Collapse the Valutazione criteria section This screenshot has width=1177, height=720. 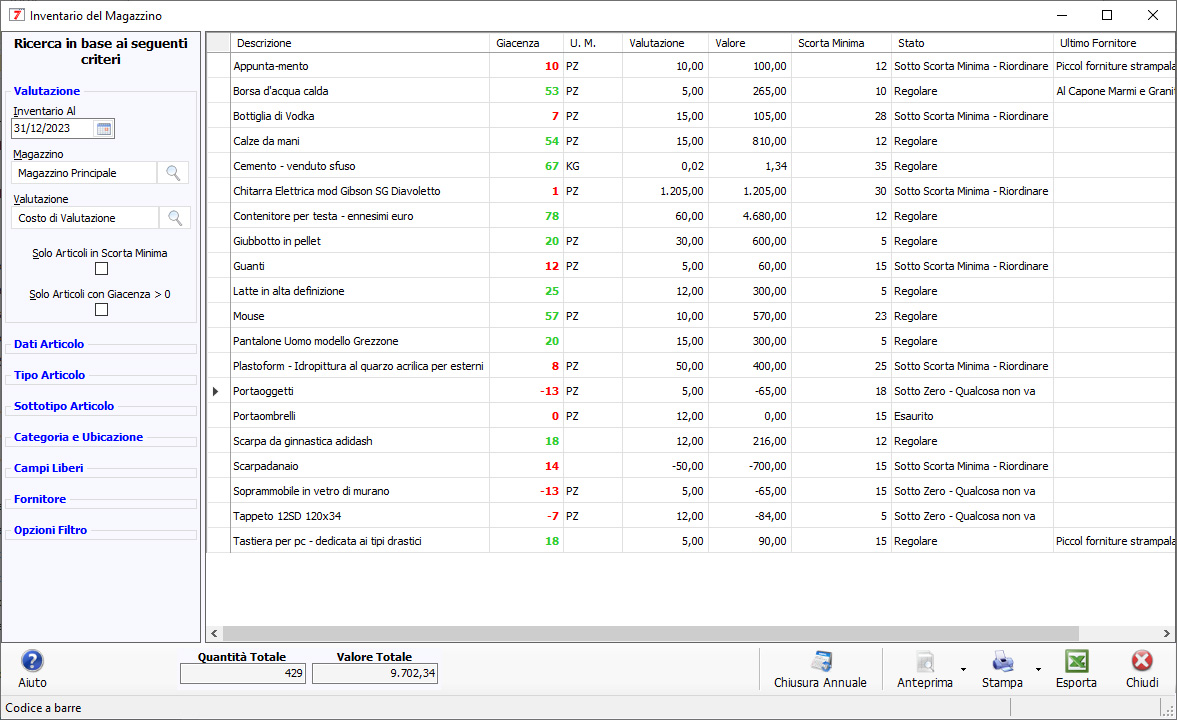tap(47, 91)
